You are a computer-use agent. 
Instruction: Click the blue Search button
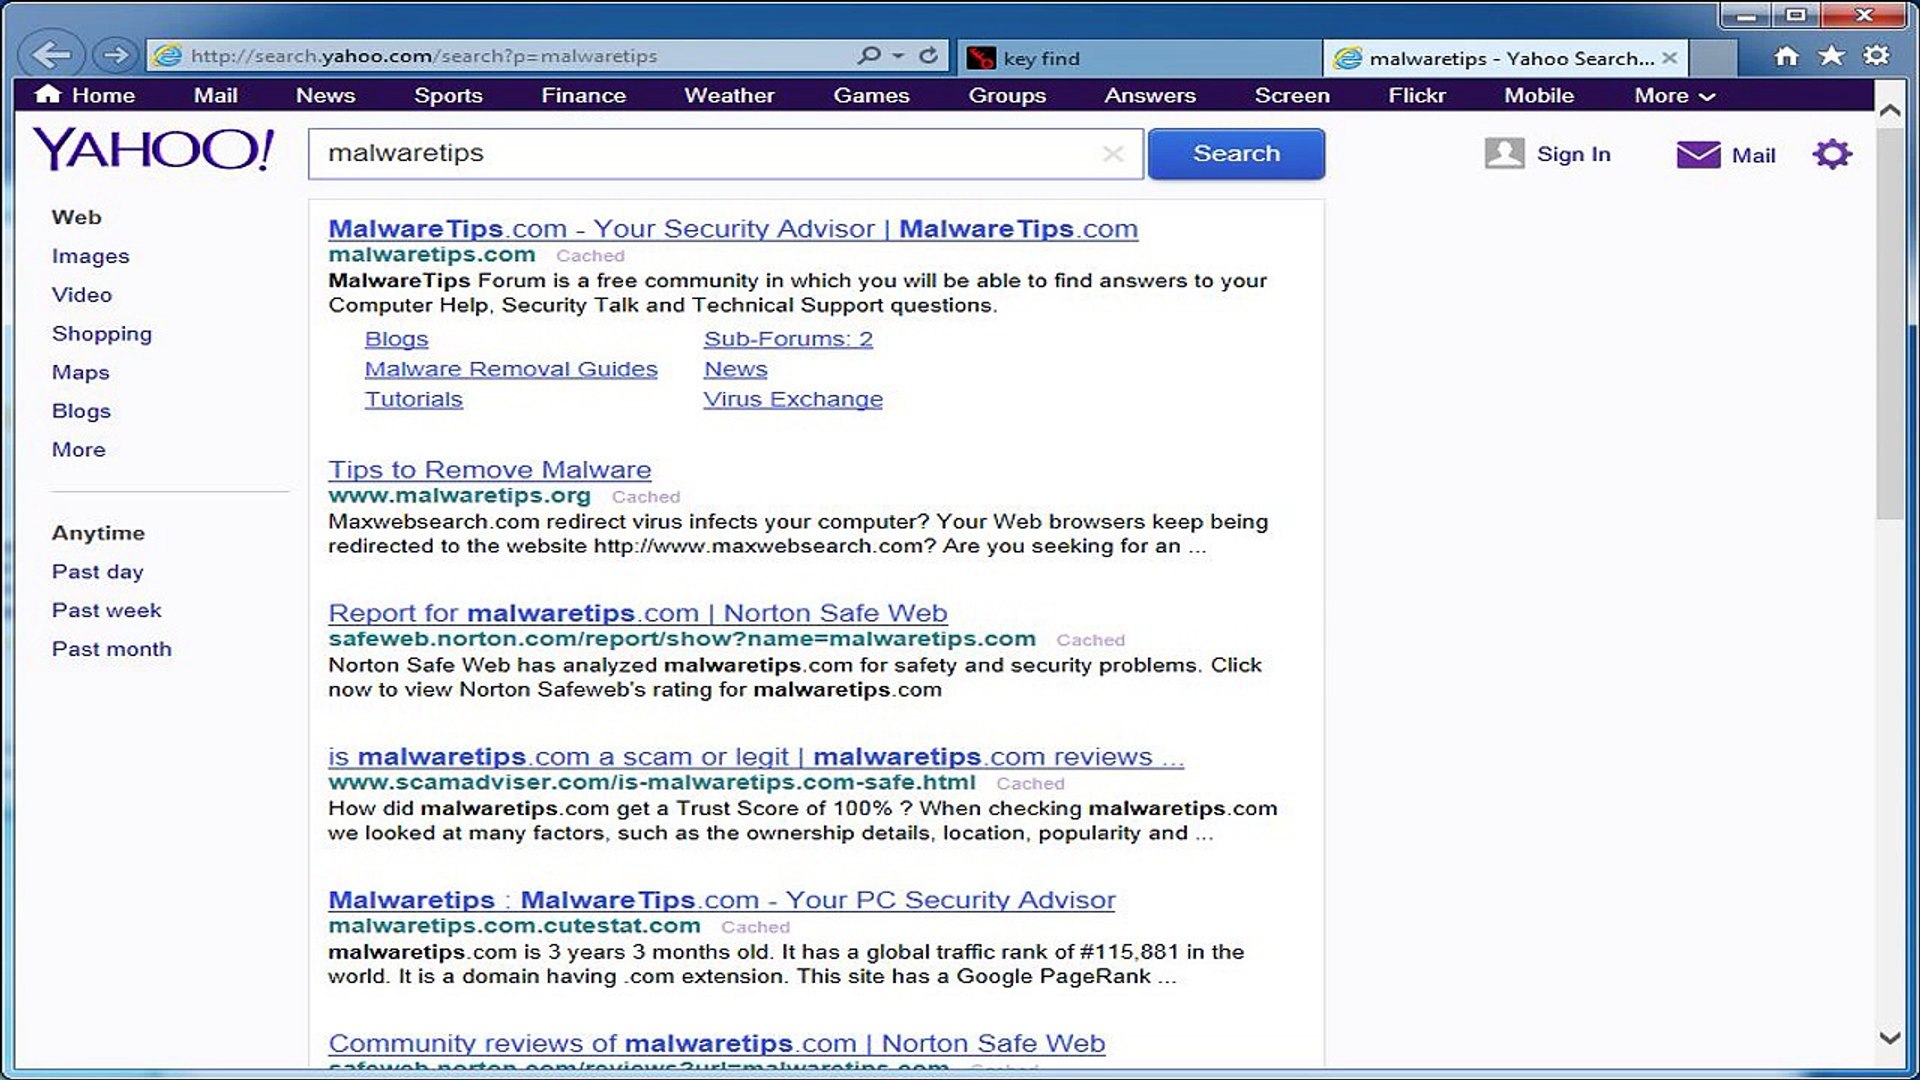[1236, 154]
